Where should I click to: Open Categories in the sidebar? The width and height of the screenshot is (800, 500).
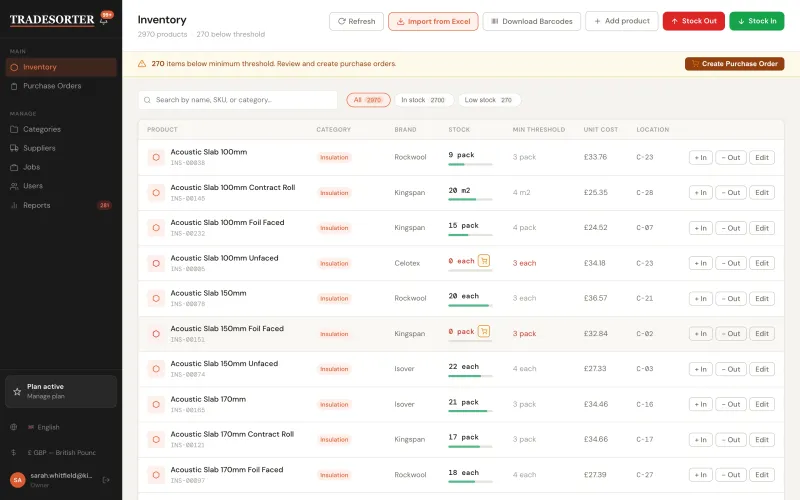61,129
